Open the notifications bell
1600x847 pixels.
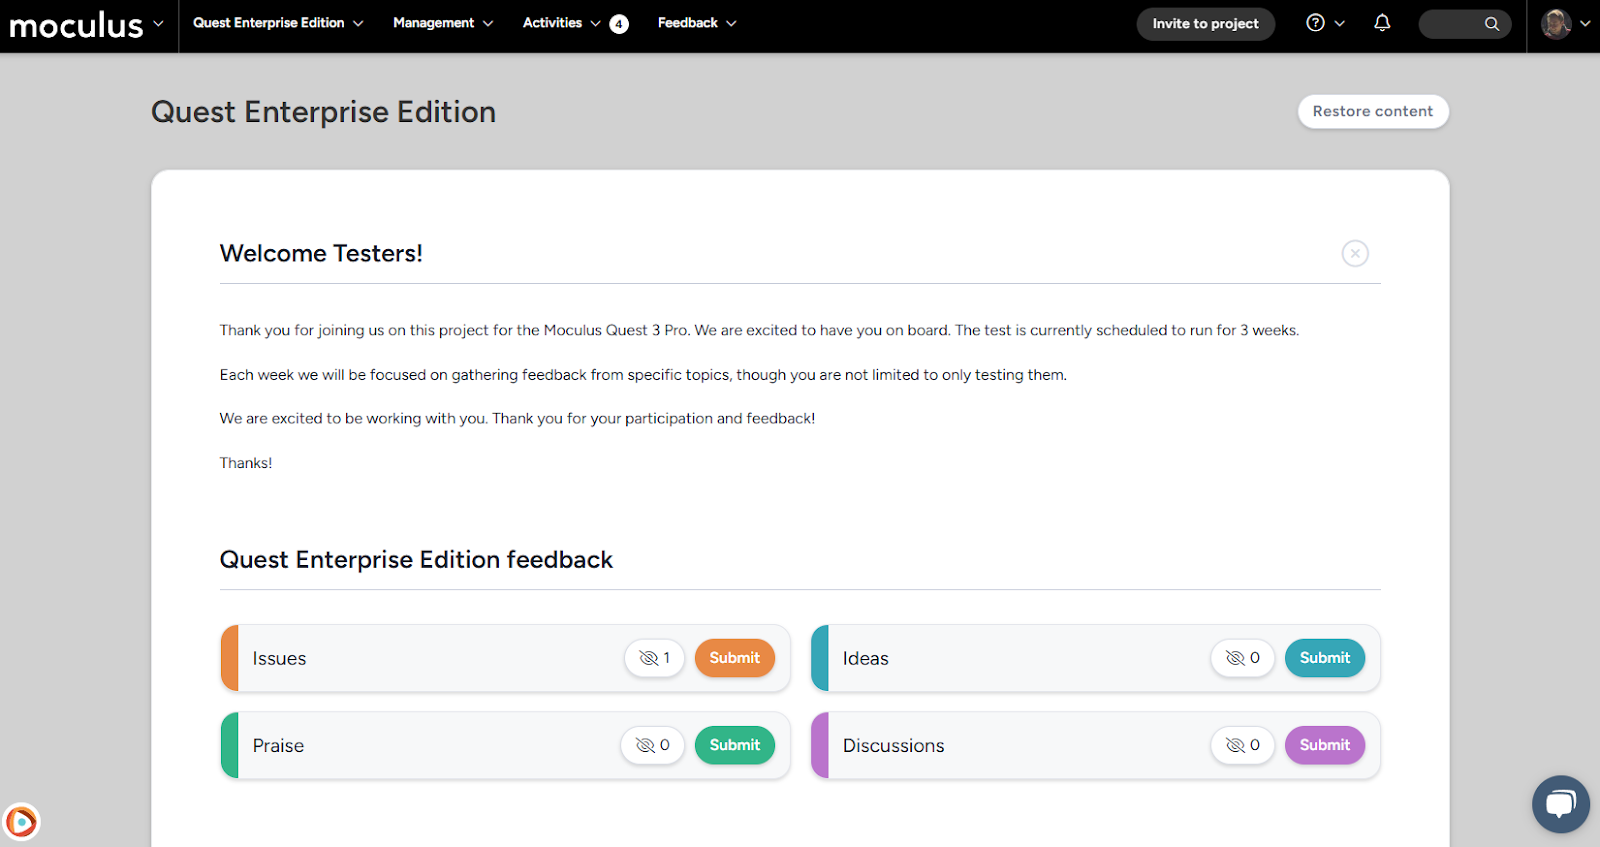tap(1382, 23)
